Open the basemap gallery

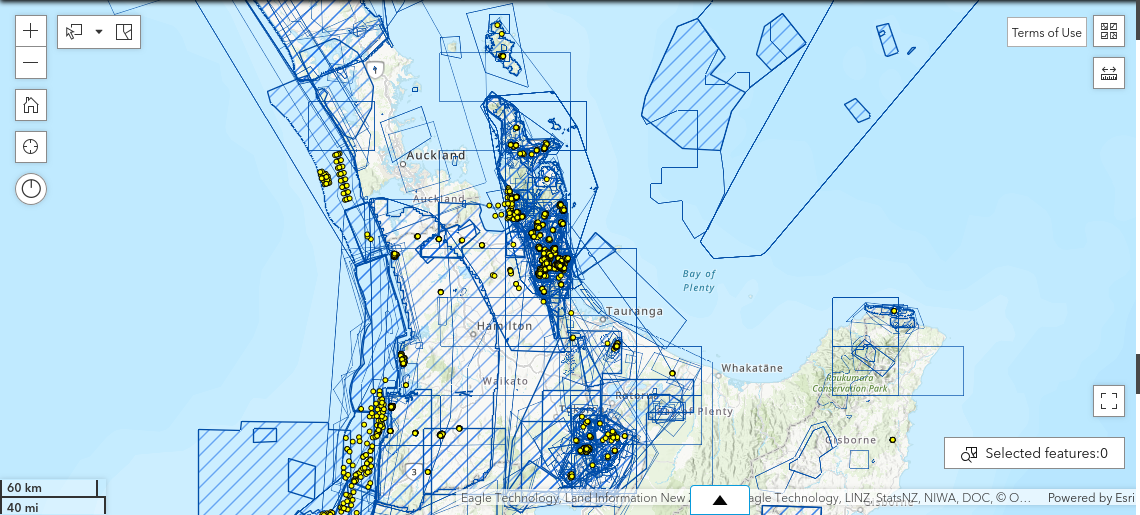tap(1108, 32)
